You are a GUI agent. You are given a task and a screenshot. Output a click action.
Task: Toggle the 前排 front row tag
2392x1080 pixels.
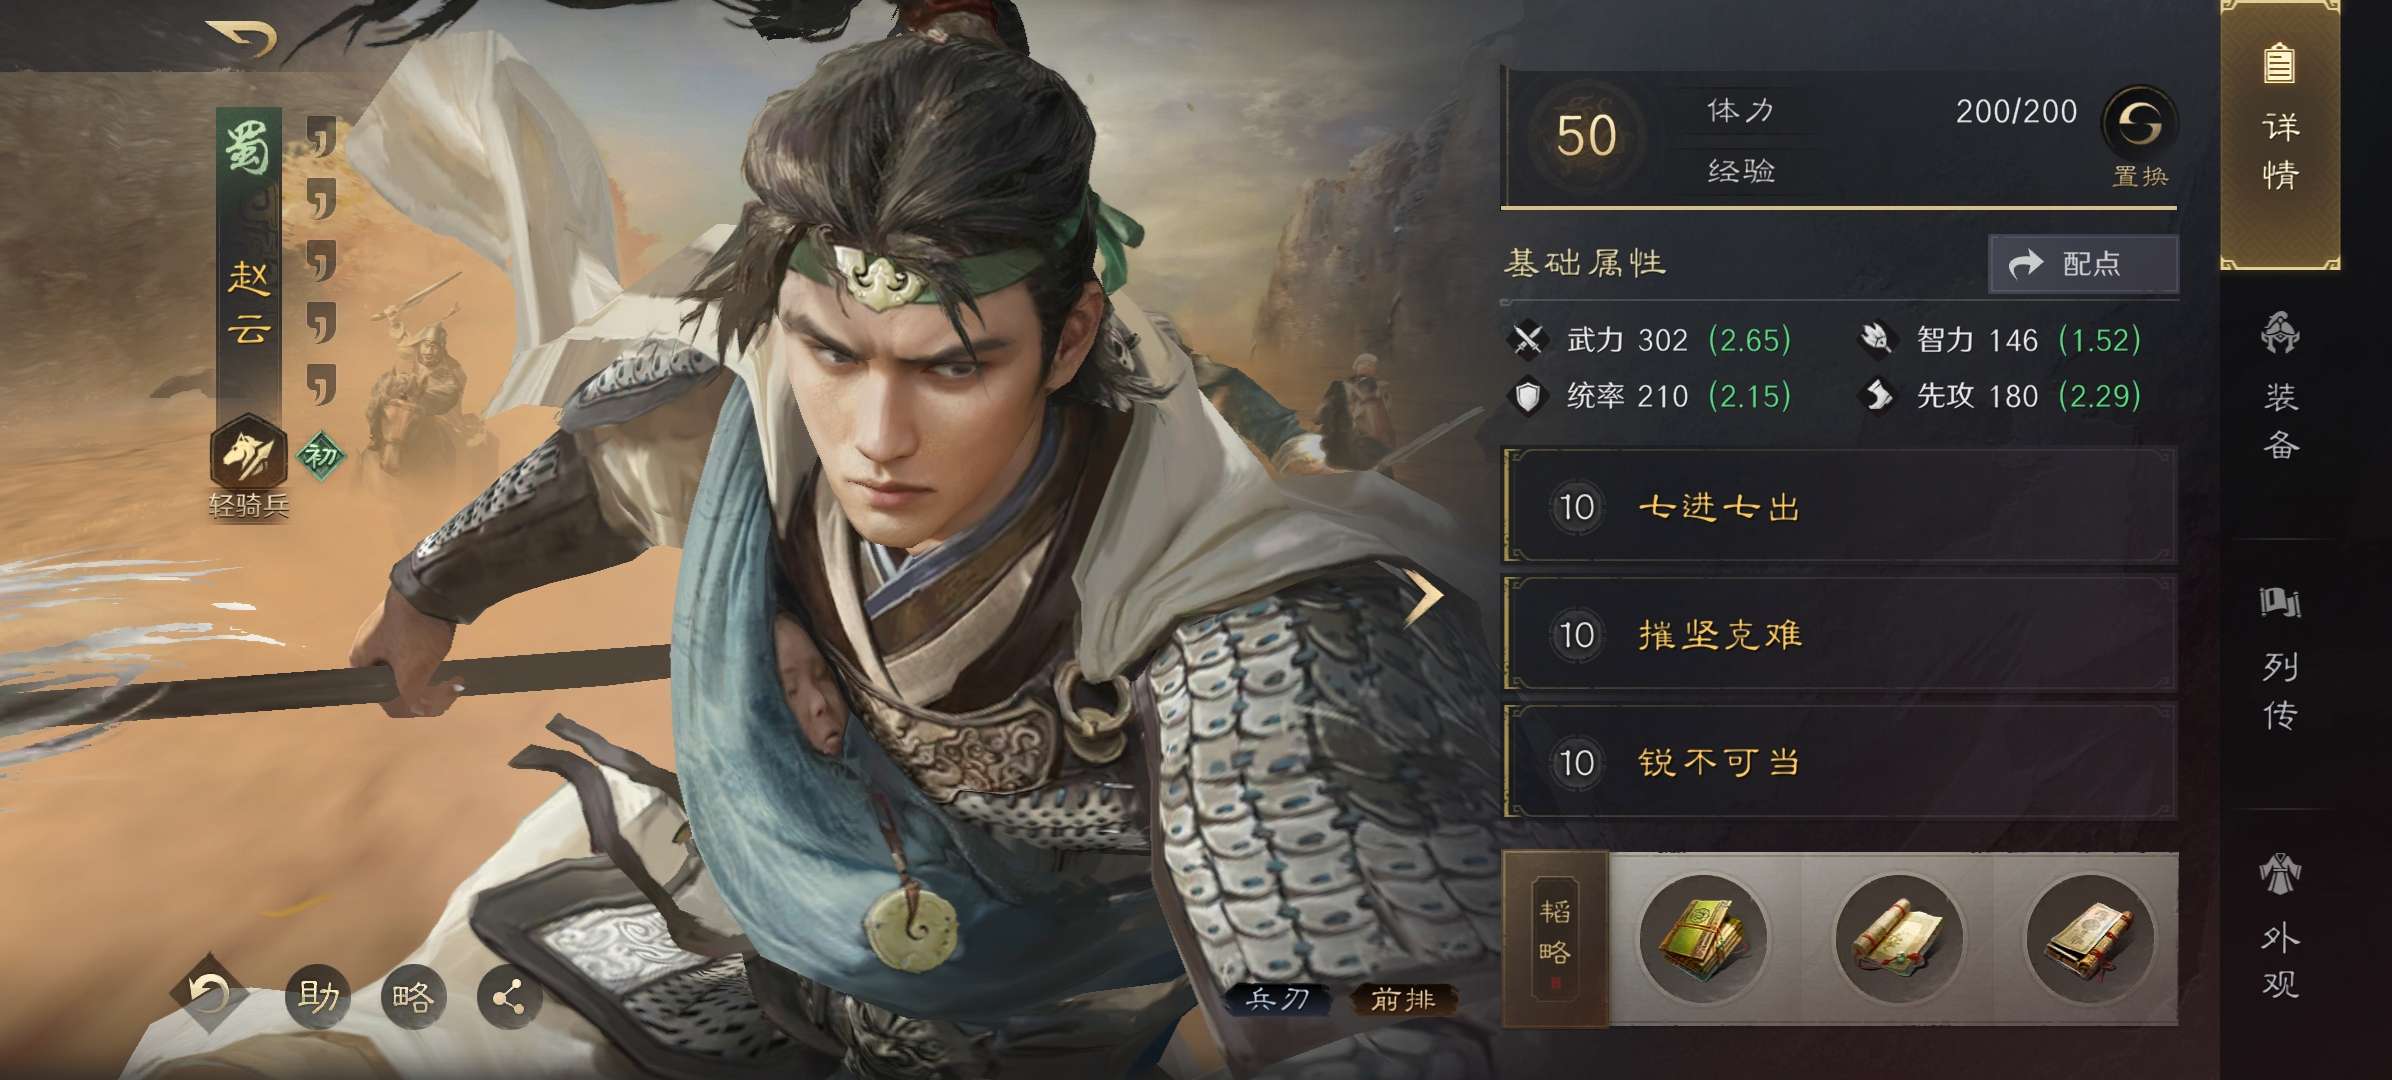(1403, 999)
